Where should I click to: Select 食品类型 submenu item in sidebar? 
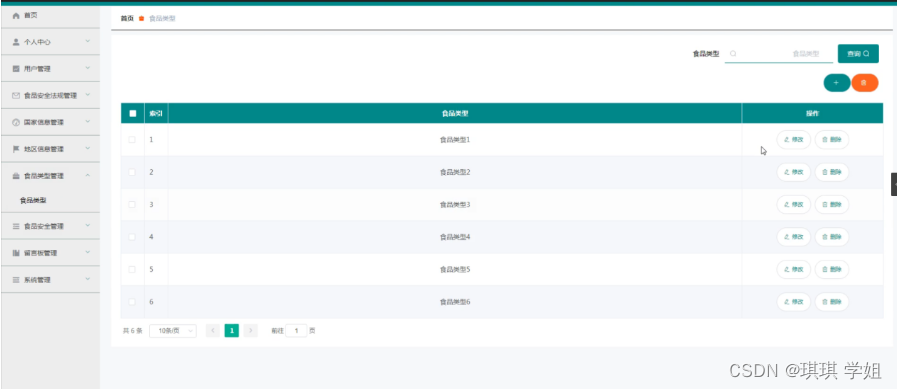[33, 201]
